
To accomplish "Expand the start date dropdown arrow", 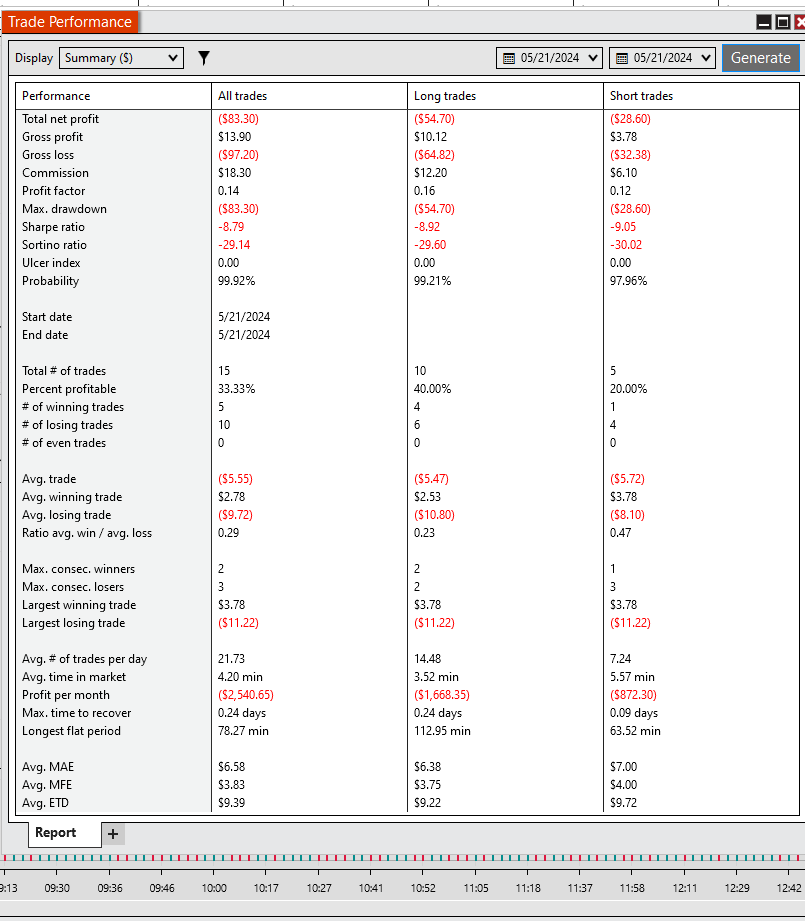I will pyautogui.click(x=592, y=58).
